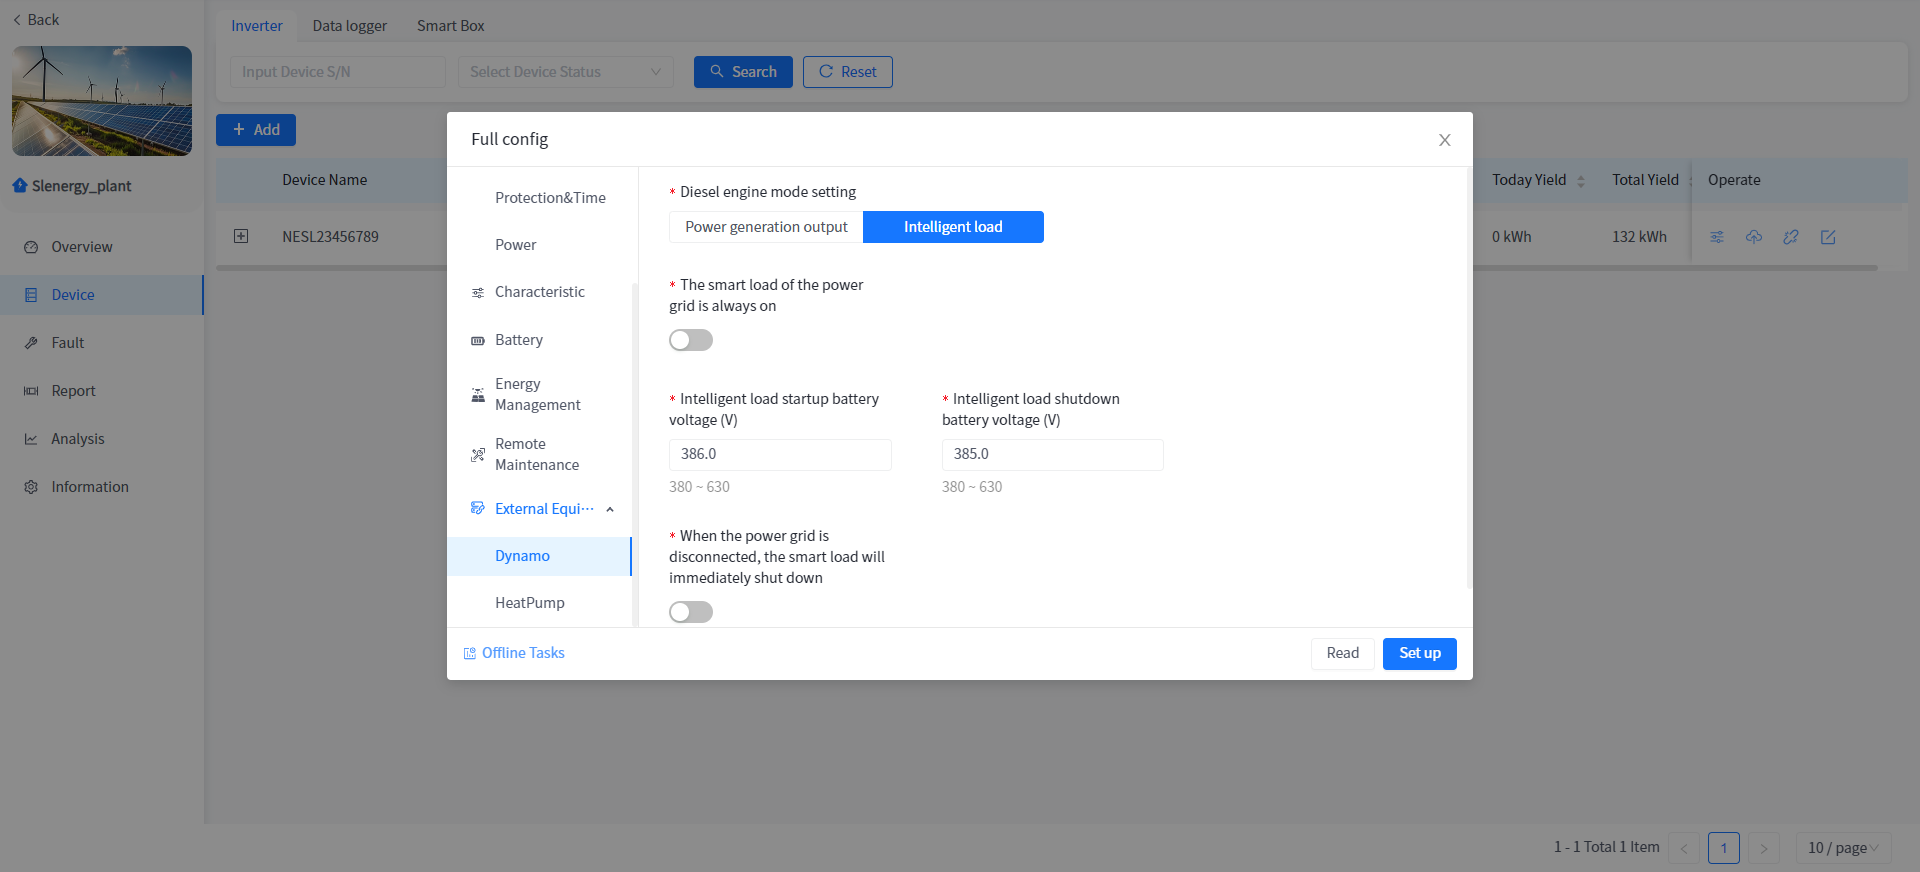The image size is (1920, 872).
Task: Click the startup battery voltage input field
Action: click(x=779, y=454)
